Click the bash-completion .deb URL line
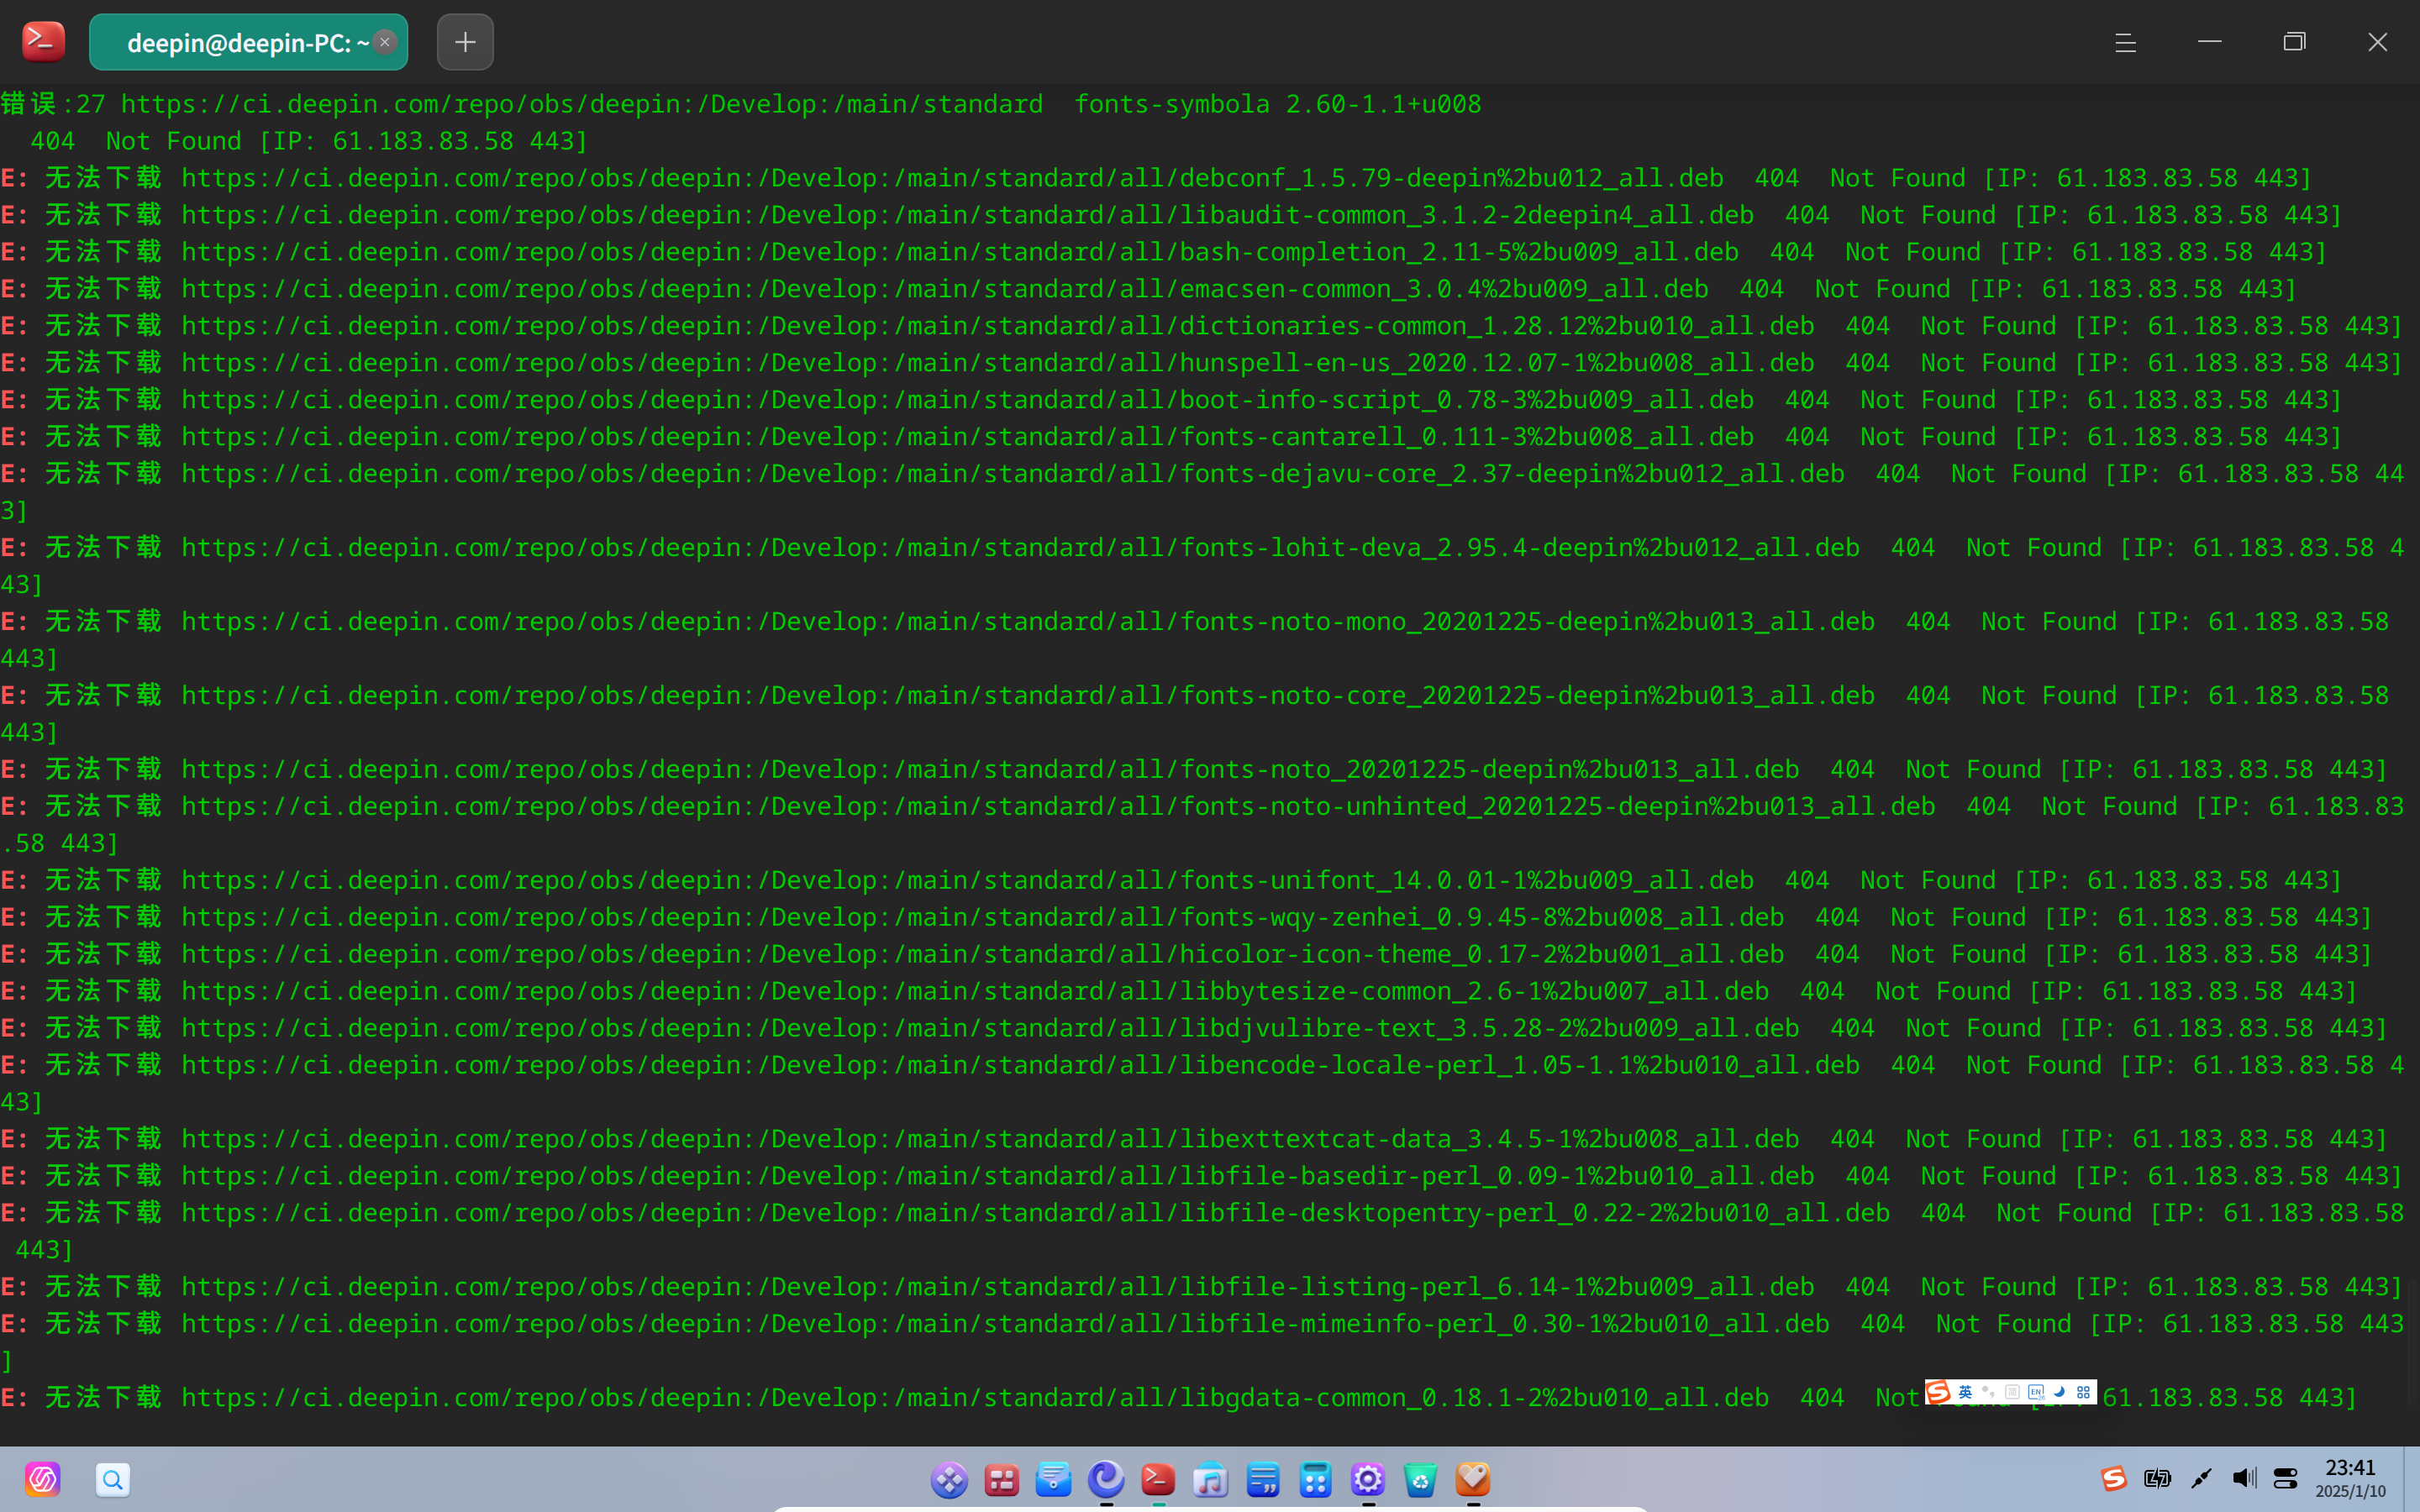Viewport: 2420px width, 1512px height. (x=960, y=252)
